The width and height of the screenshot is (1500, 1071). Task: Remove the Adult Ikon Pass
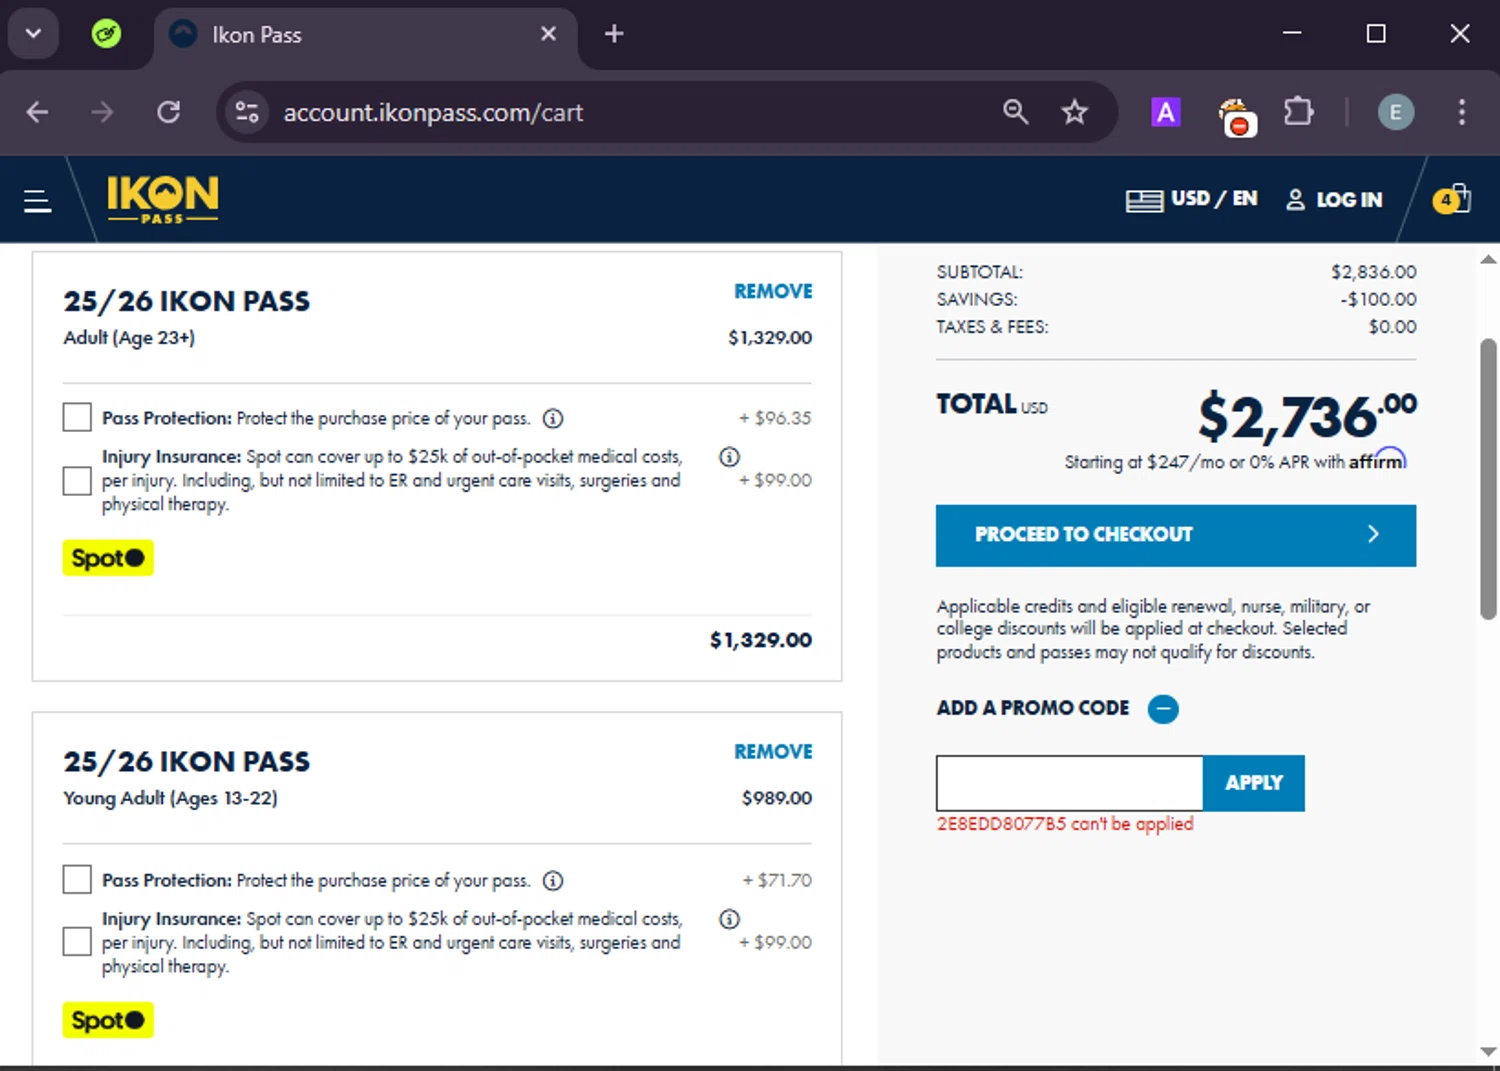point(773,291)
